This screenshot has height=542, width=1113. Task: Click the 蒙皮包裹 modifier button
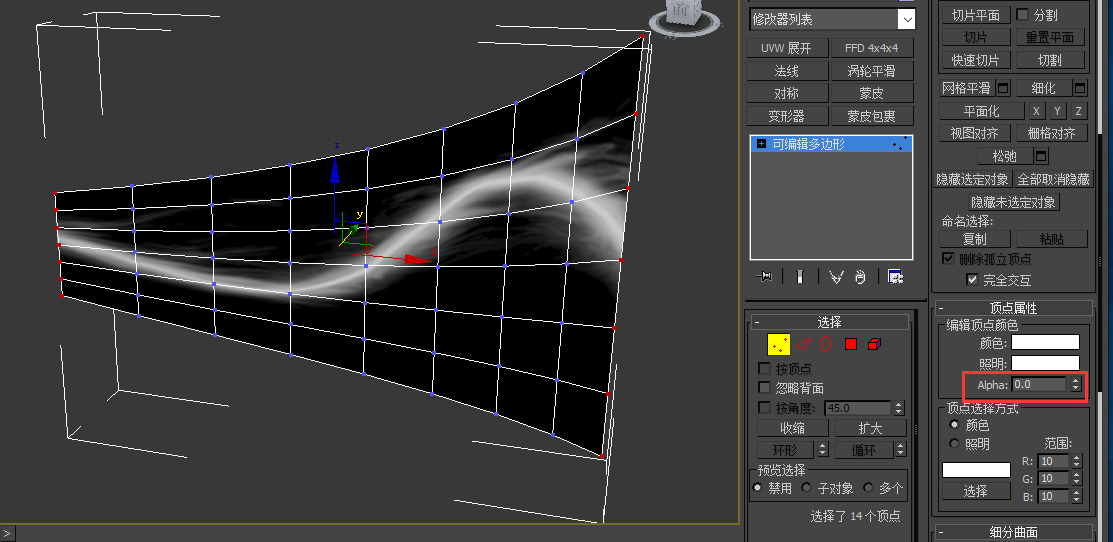(872, 116)
